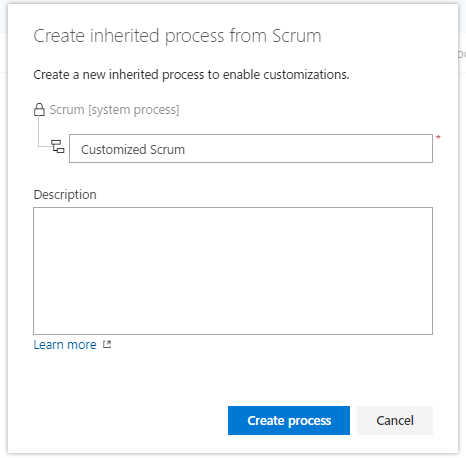The height and width of the screenshot is (458, 466).
Task: Place cursor after the word Scrum in name field
Action: (x=186, y=149)
